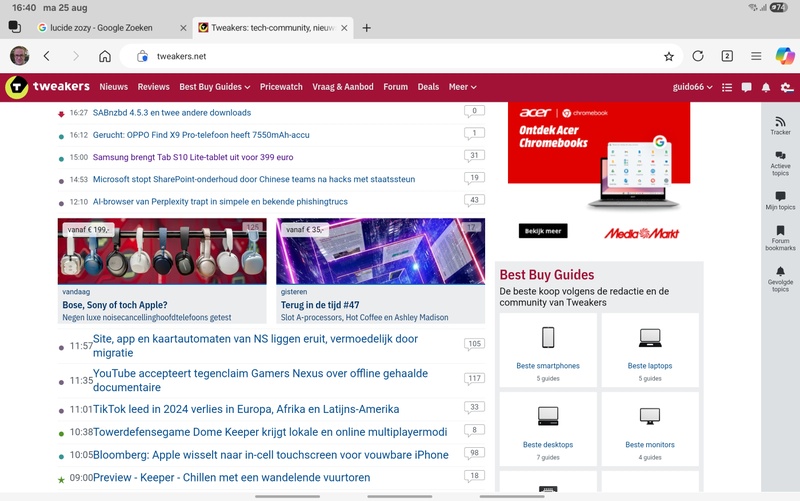Open Mijn topics in sidebar
Image resolution: width=800 pixels, height=501 pixels.
pyautogui.click(x=780, y=201)
